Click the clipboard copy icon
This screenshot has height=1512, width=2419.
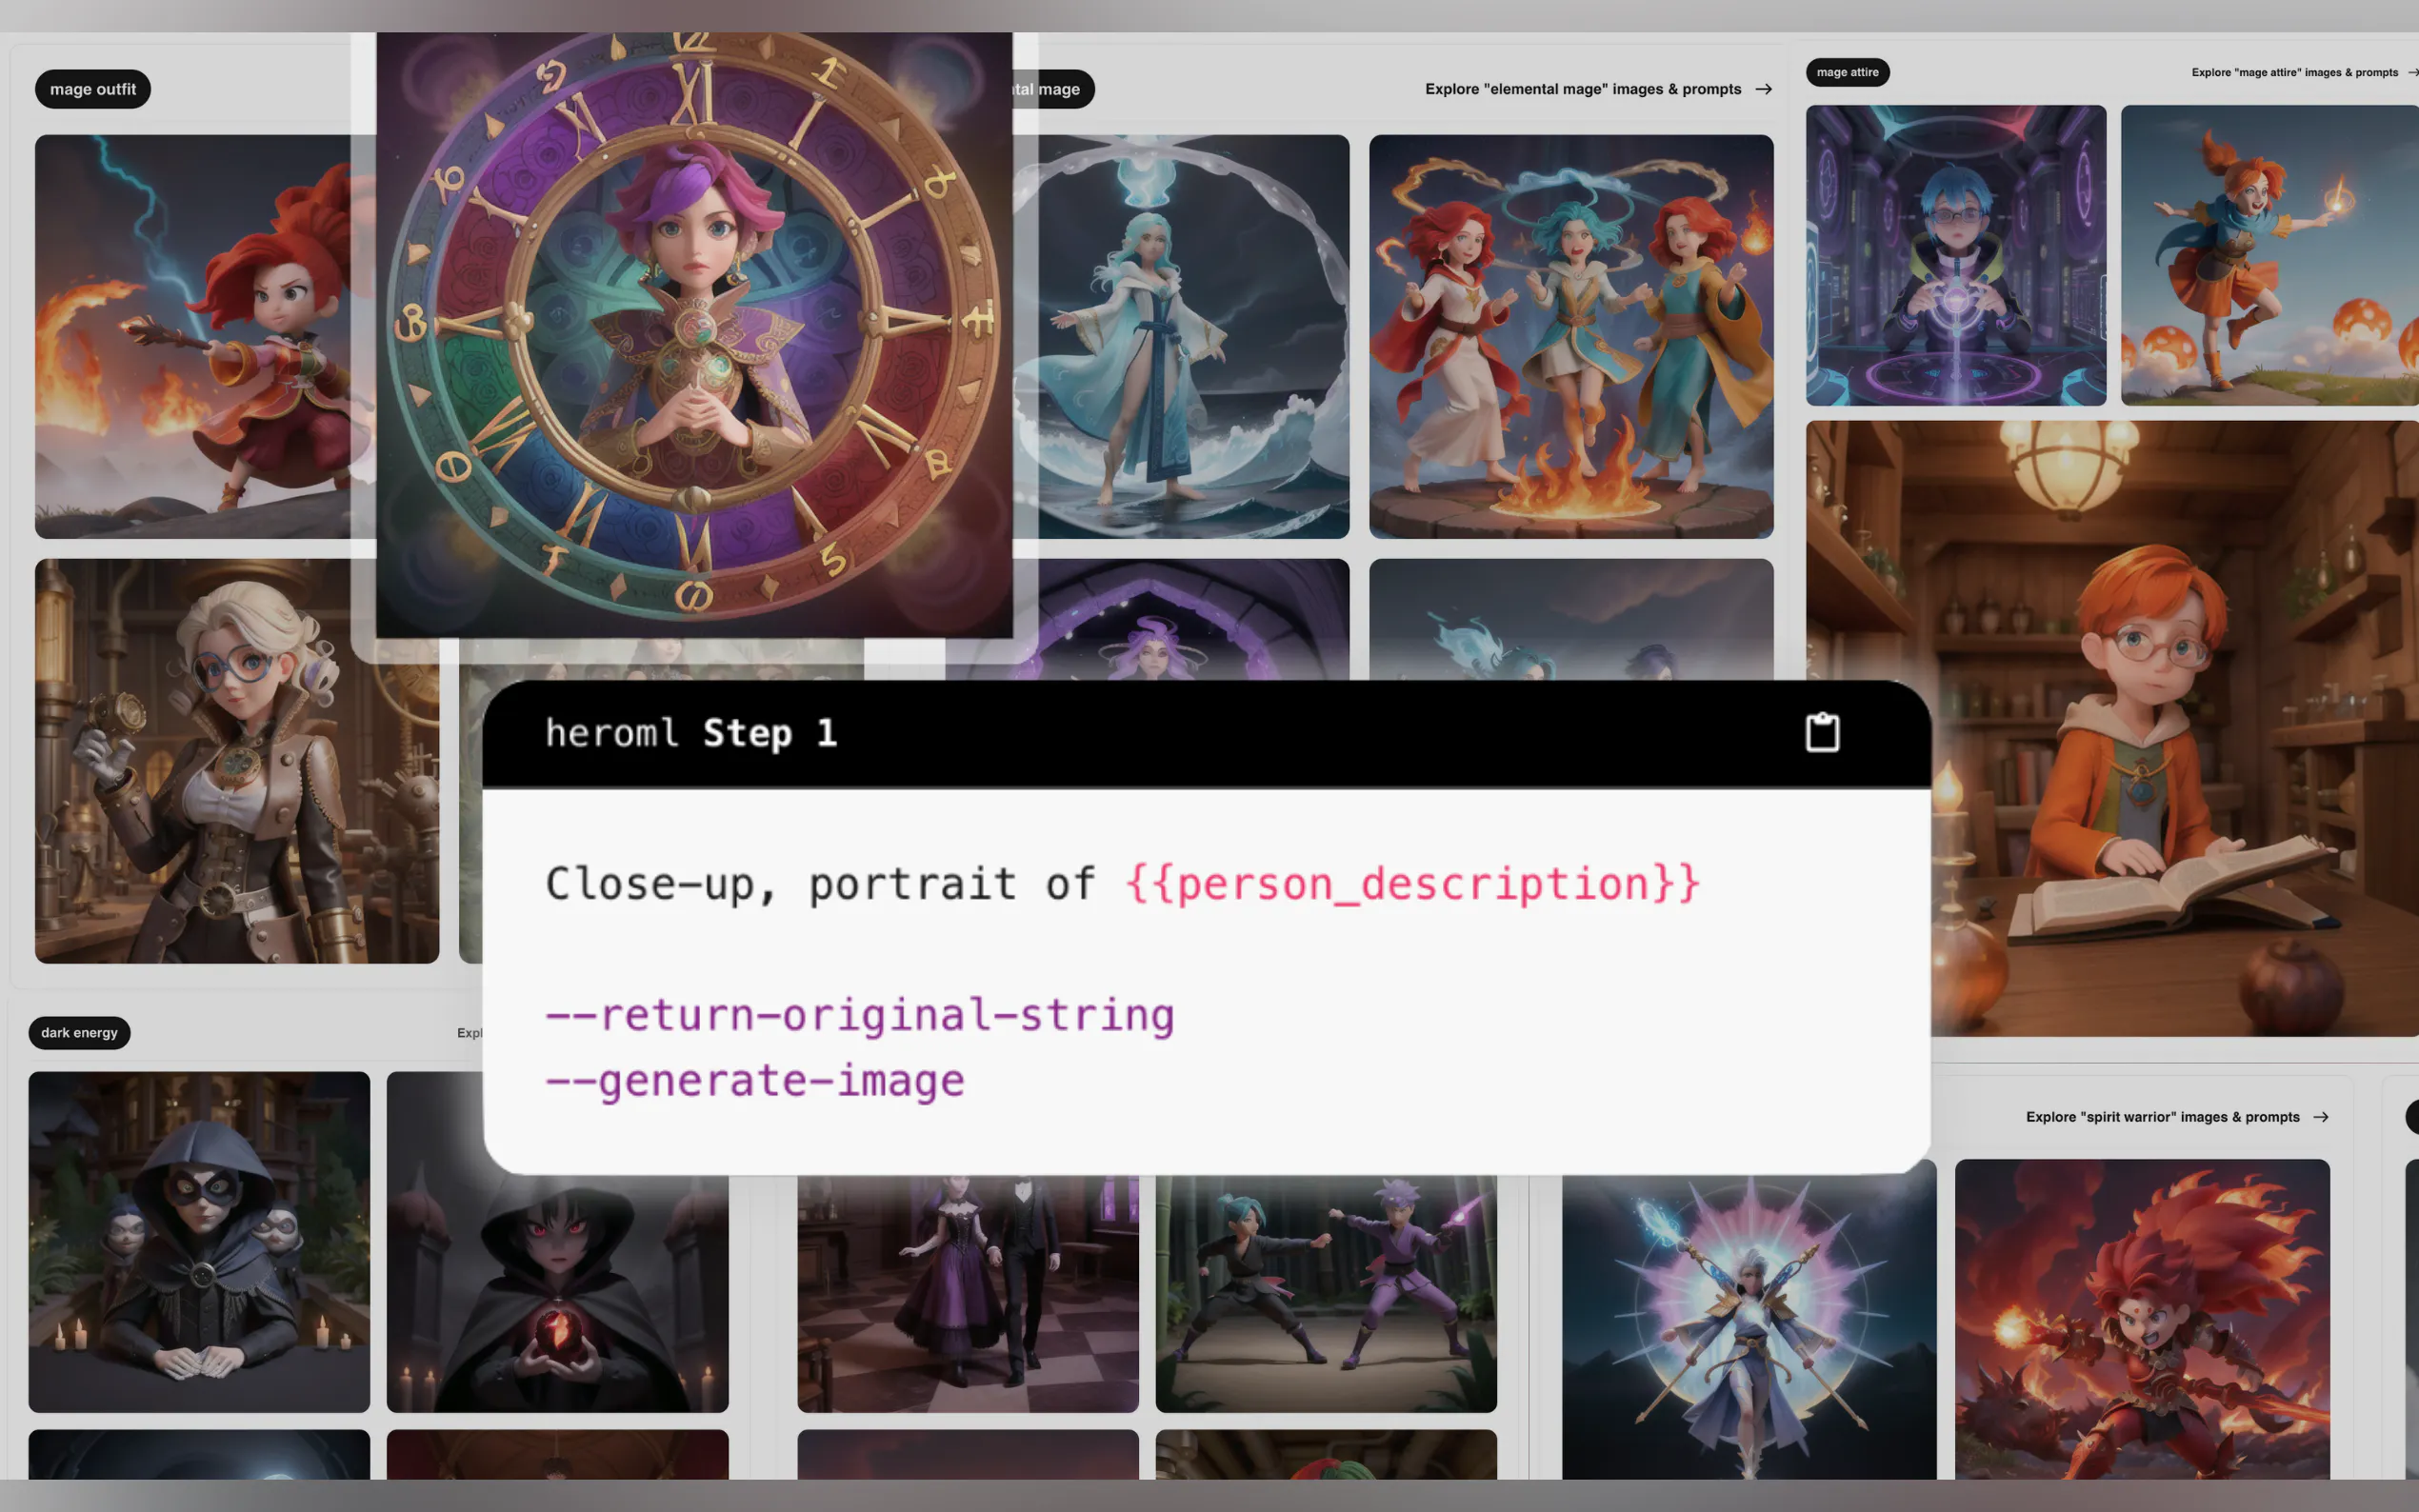pyautogui.click(x=1821, y=733)
